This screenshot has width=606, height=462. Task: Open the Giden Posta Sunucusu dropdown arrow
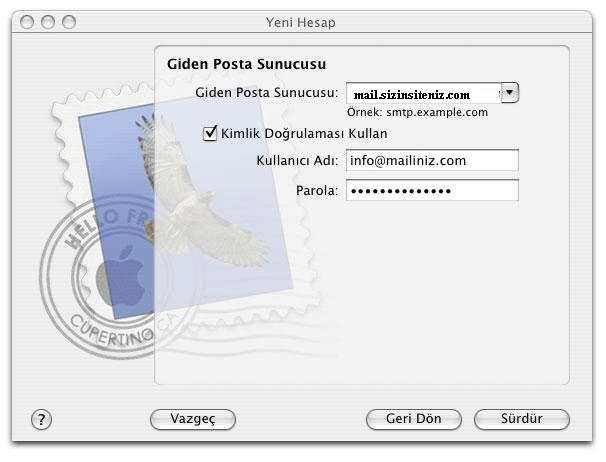point(510,93)
